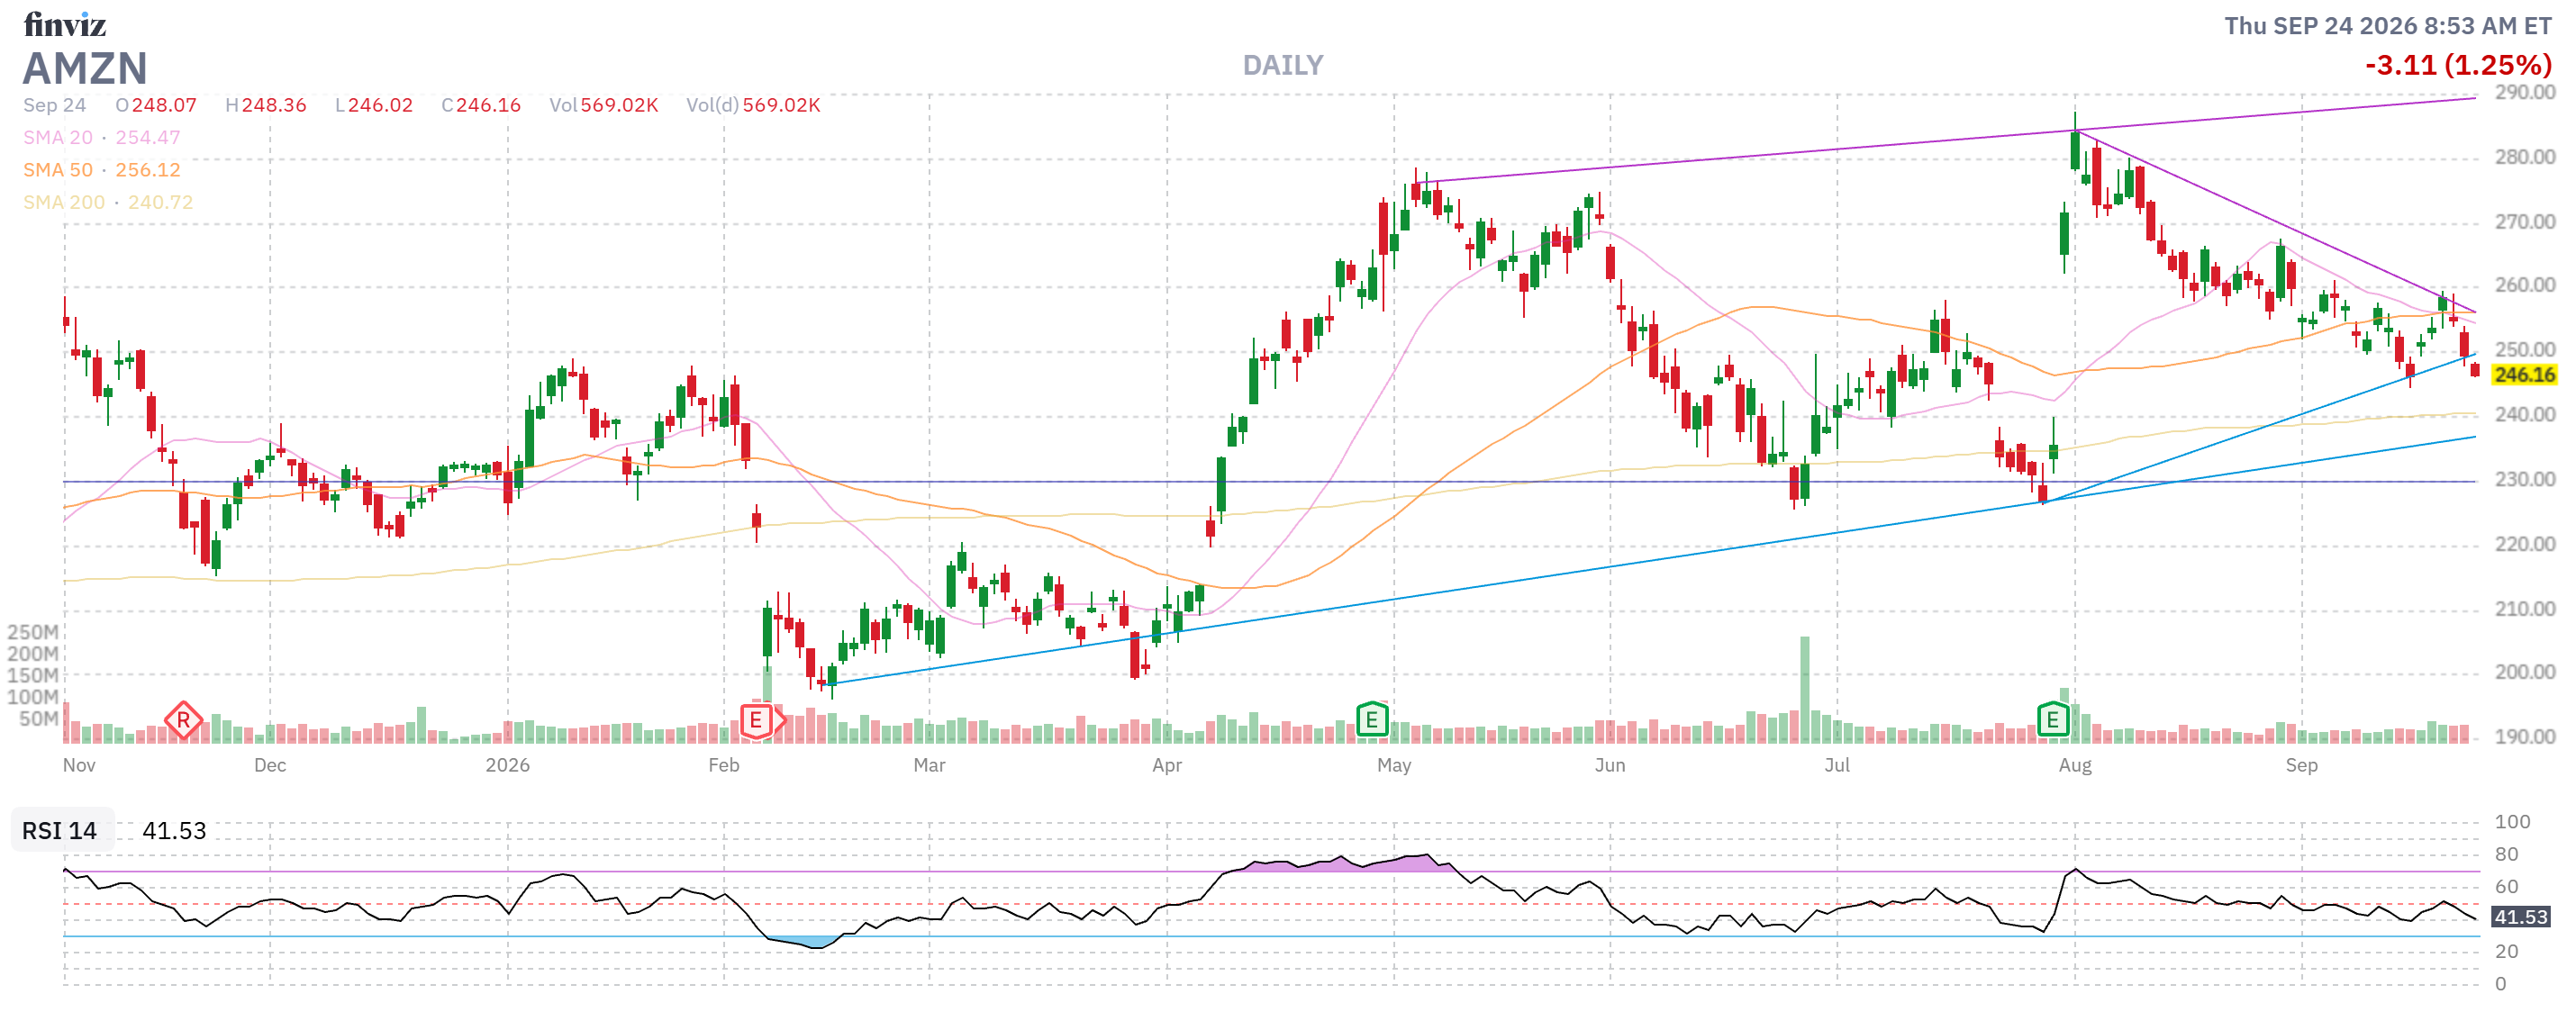Image resolution: width=2576 pixels, height=1012 pixels.
Task: Click the -3.11 (1.25%) price change
Action: click(2458, 65)
